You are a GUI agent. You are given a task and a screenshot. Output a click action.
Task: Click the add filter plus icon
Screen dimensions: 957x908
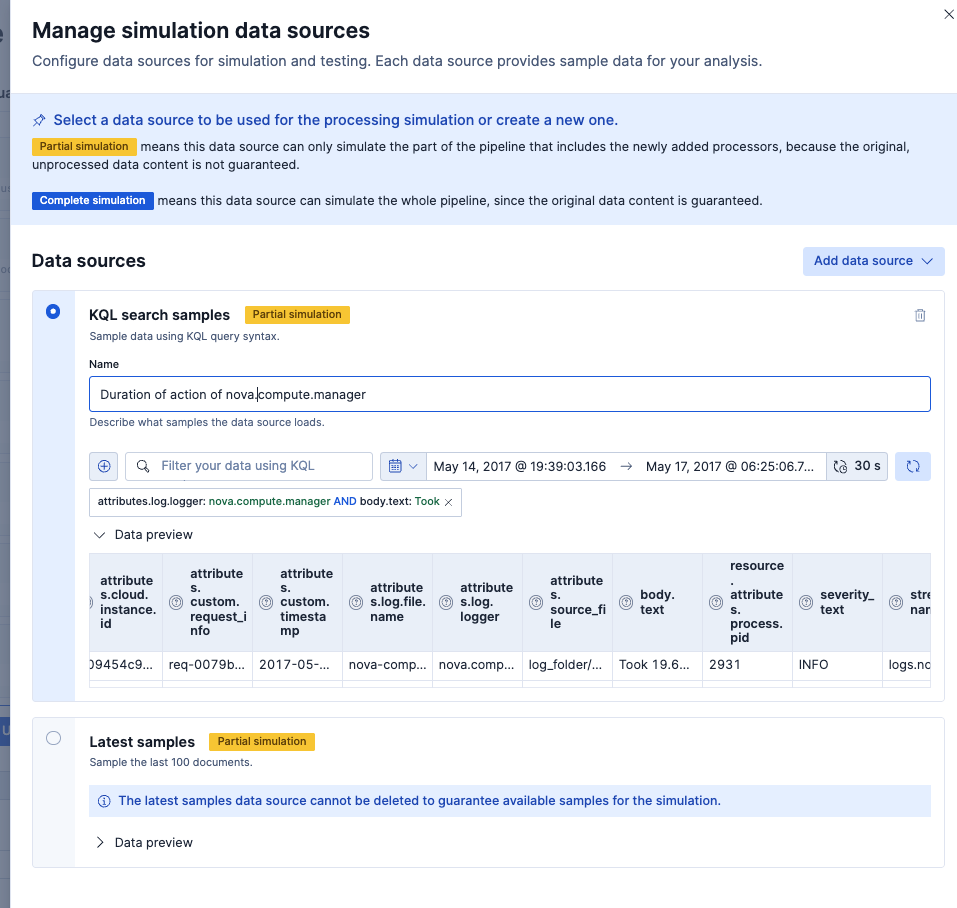pyautogui.click(x=103, y=466)
